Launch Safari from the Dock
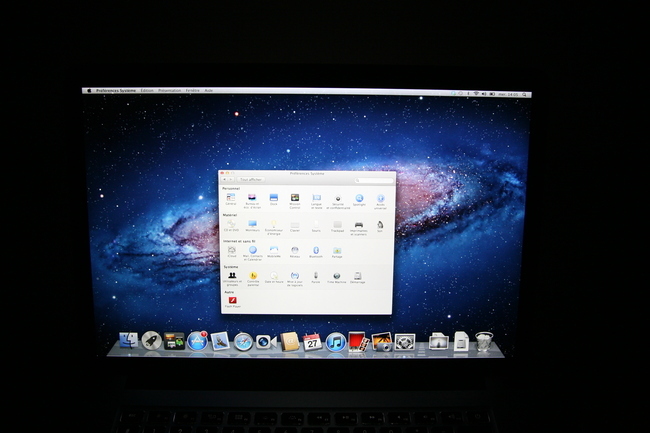The height and width of the screenshot is (433, 650). [x=243, y=342]
